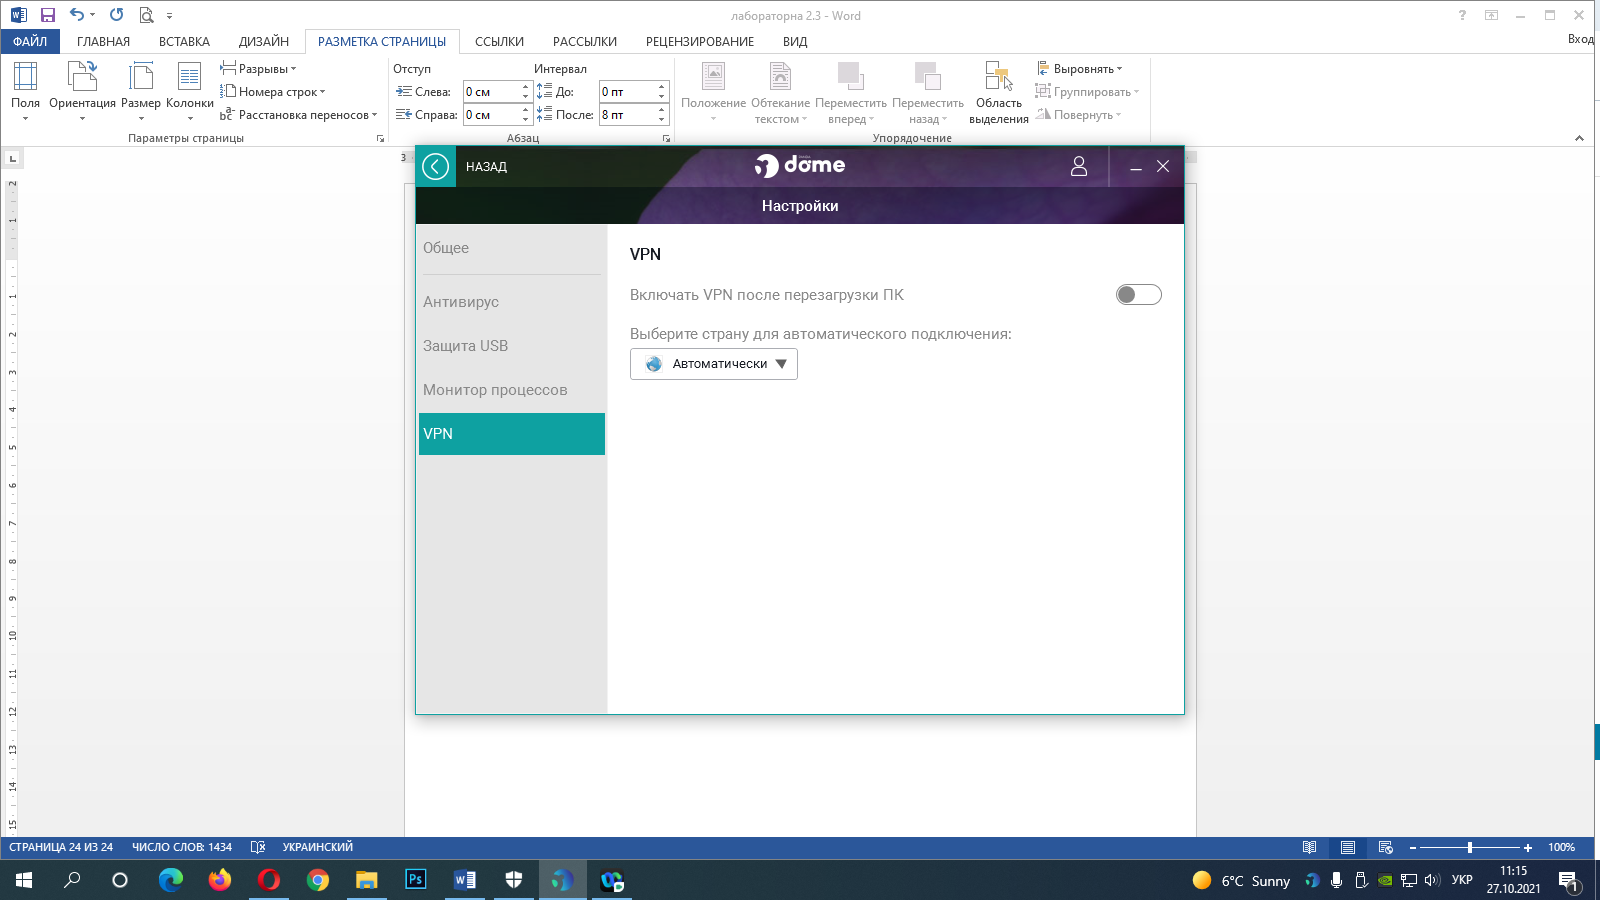Click the УКРАИНСКИЙ language indicator in status bar

[318, 847]
